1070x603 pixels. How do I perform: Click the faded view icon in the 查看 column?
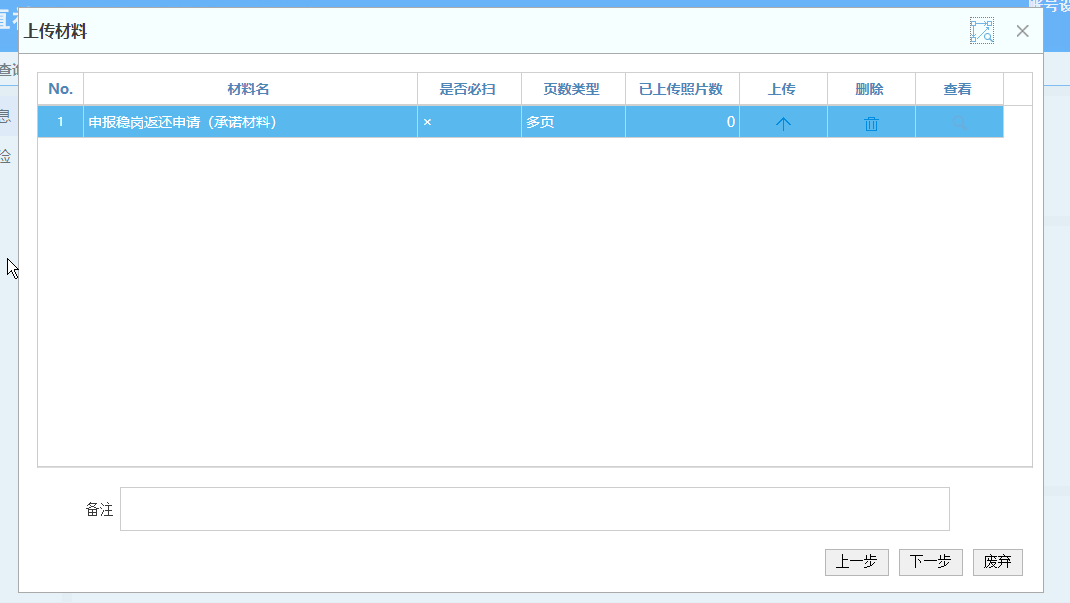pyautogui.click(x=959, y=123)
